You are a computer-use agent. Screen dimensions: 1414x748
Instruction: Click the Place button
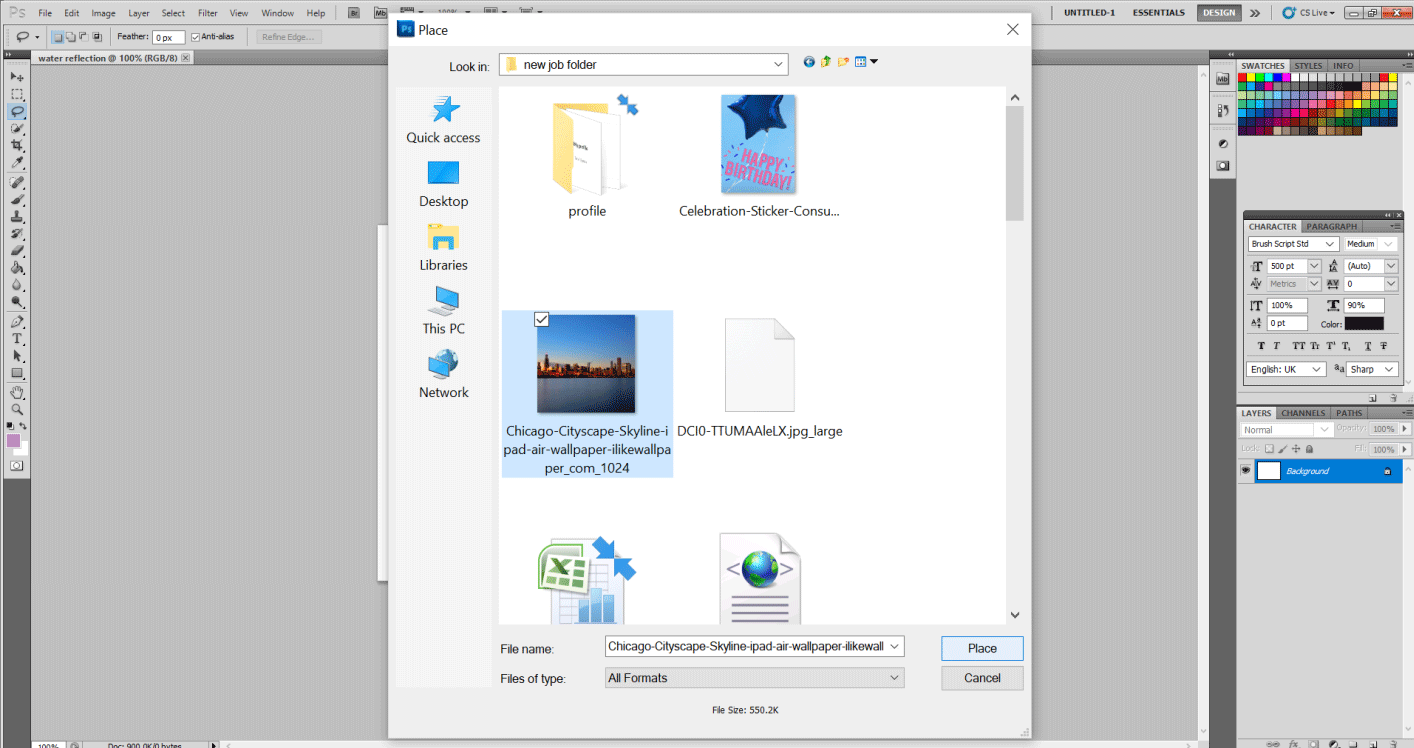click(982, 648)
